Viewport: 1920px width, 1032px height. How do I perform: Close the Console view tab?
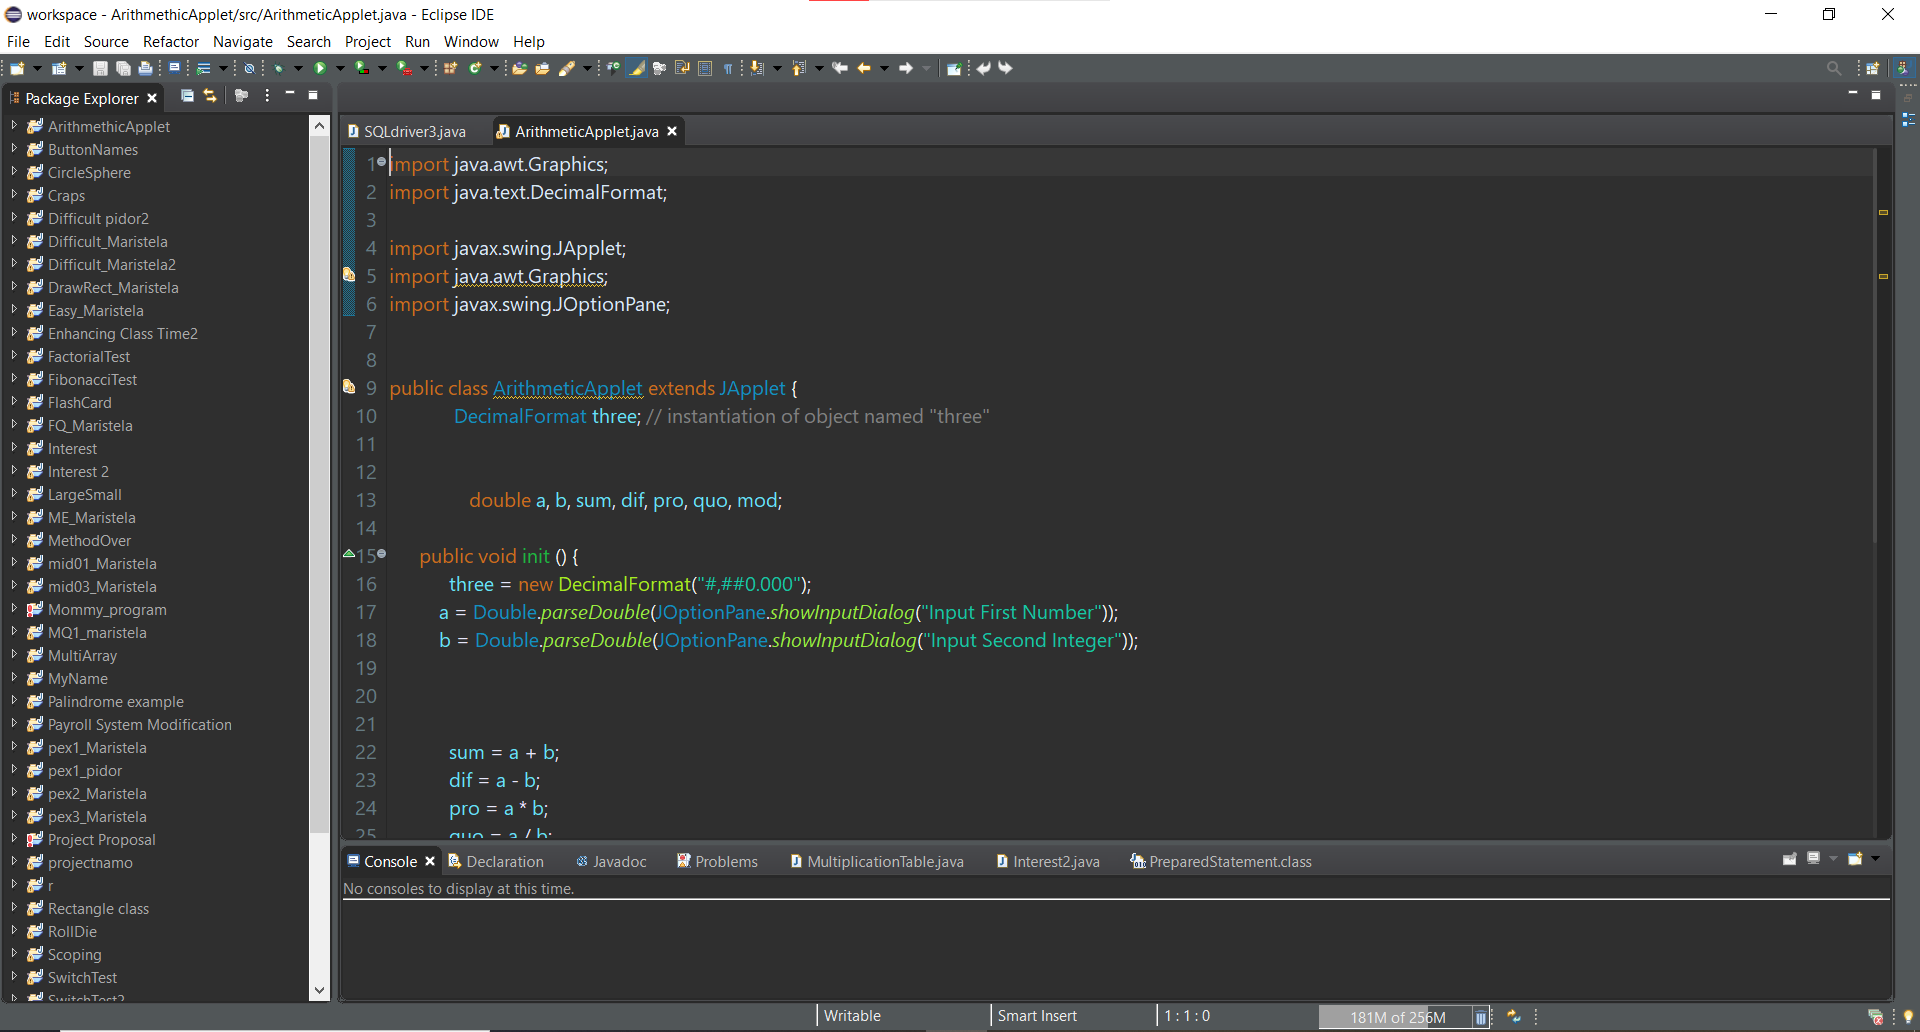pos(430,861)
